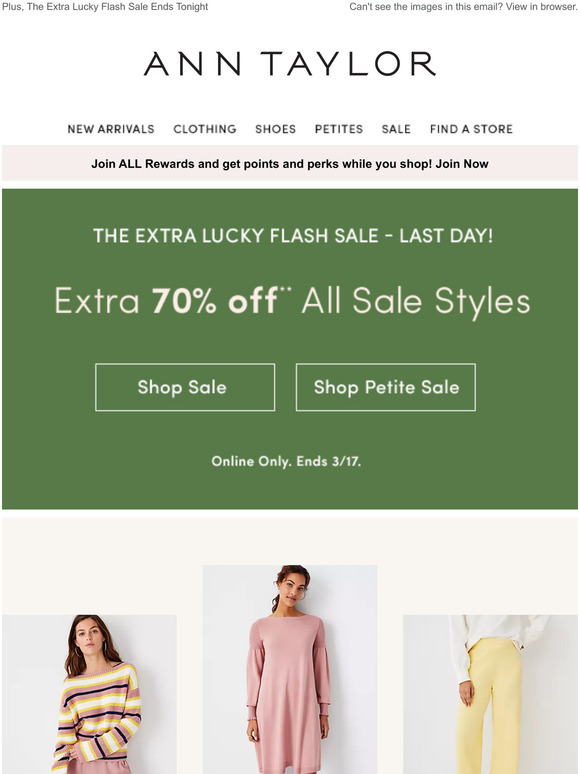
Task: Open Find a Store link
Action: [x=471, y=129]
